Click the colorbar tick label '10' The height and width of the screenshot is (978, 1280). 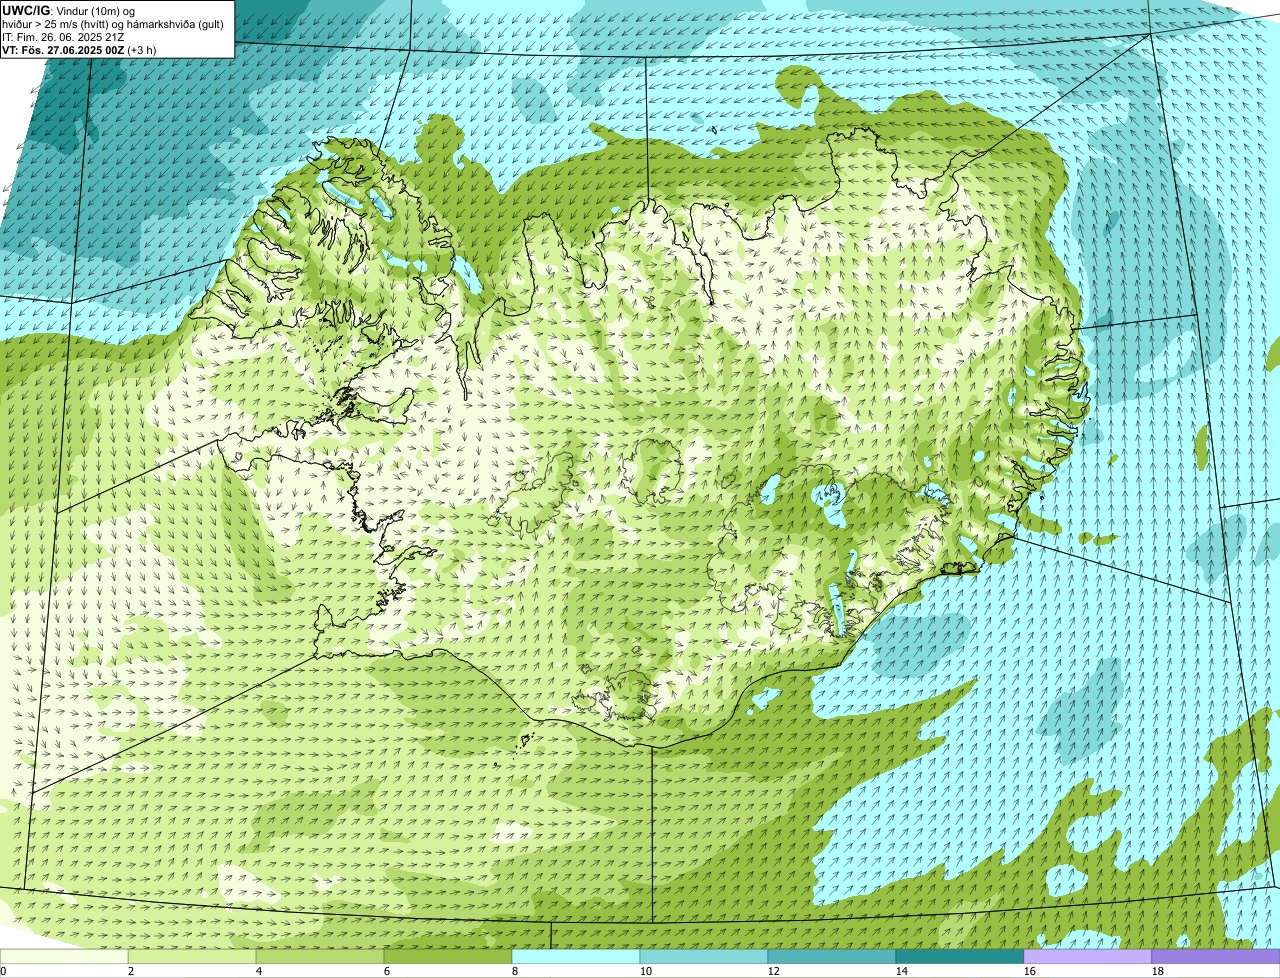click(x=646, y=971)
